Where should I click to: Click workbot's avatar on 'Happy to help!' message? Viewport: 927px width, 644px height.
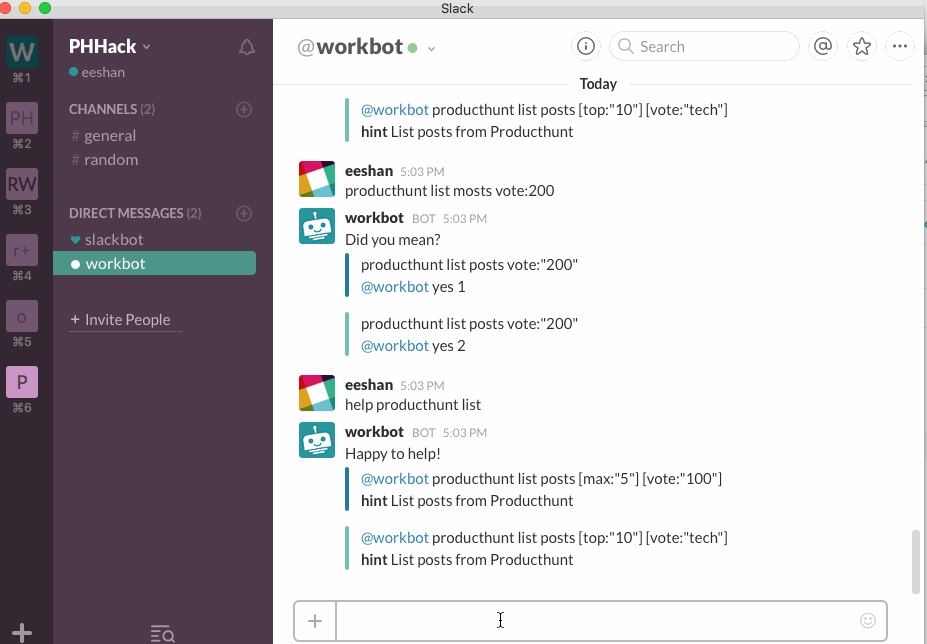coord(317,440)
